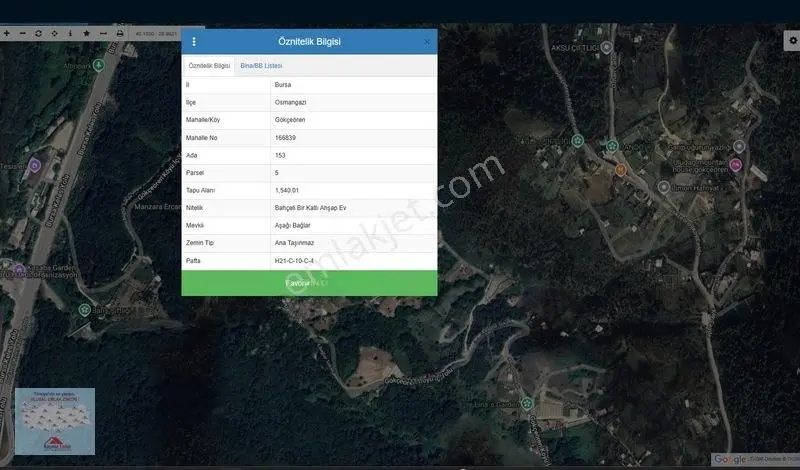Select the info query toolbar icon

tap(70, 34)
